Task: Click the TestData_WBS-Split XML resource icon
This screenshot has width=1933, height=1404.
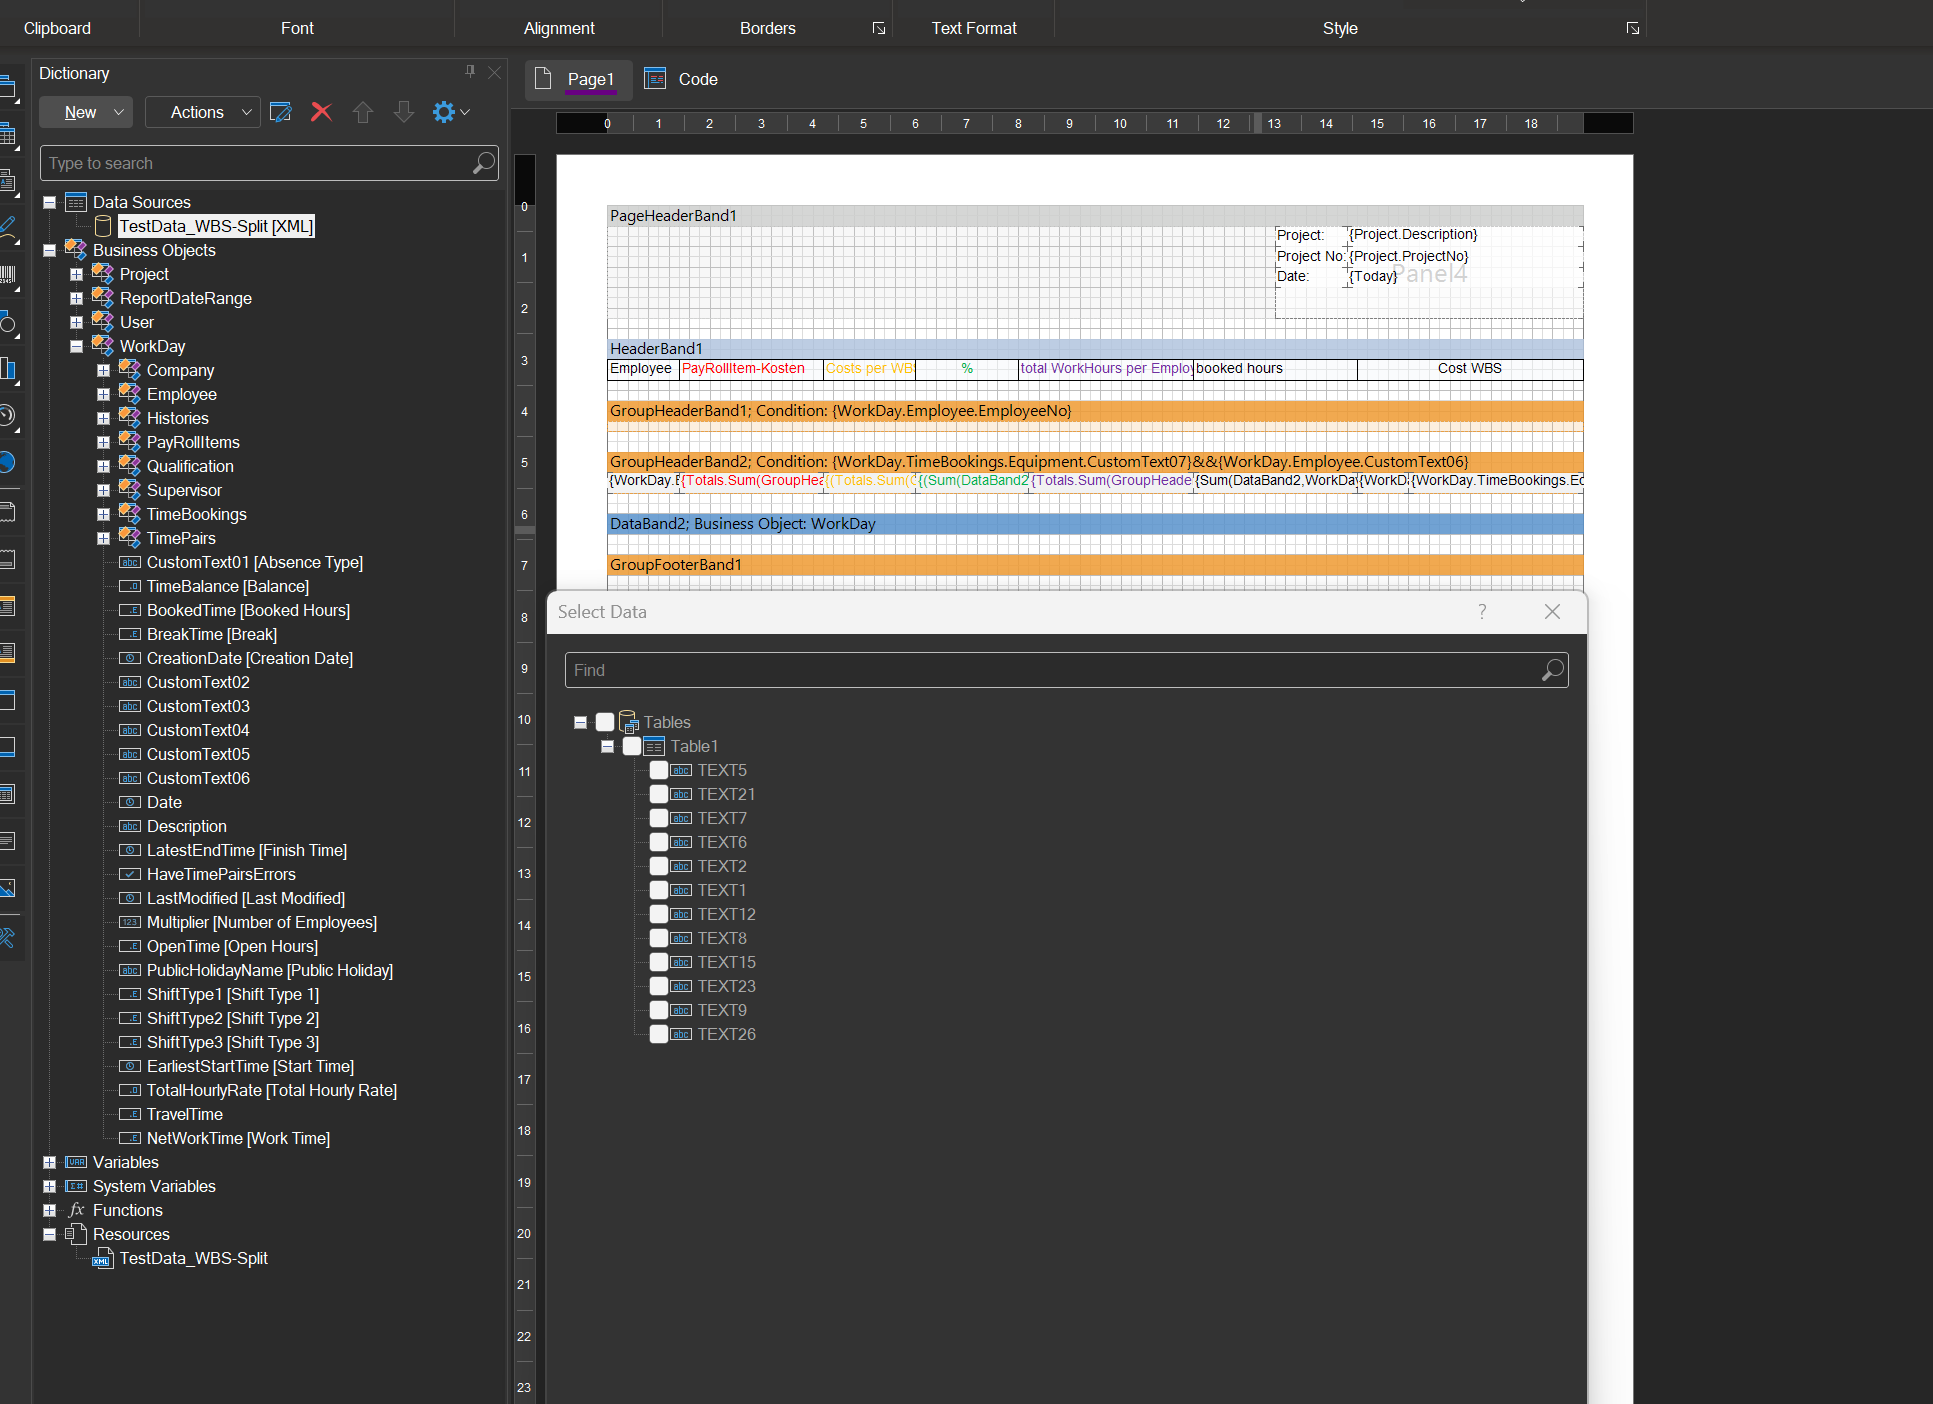Action: click(102, 1259)
